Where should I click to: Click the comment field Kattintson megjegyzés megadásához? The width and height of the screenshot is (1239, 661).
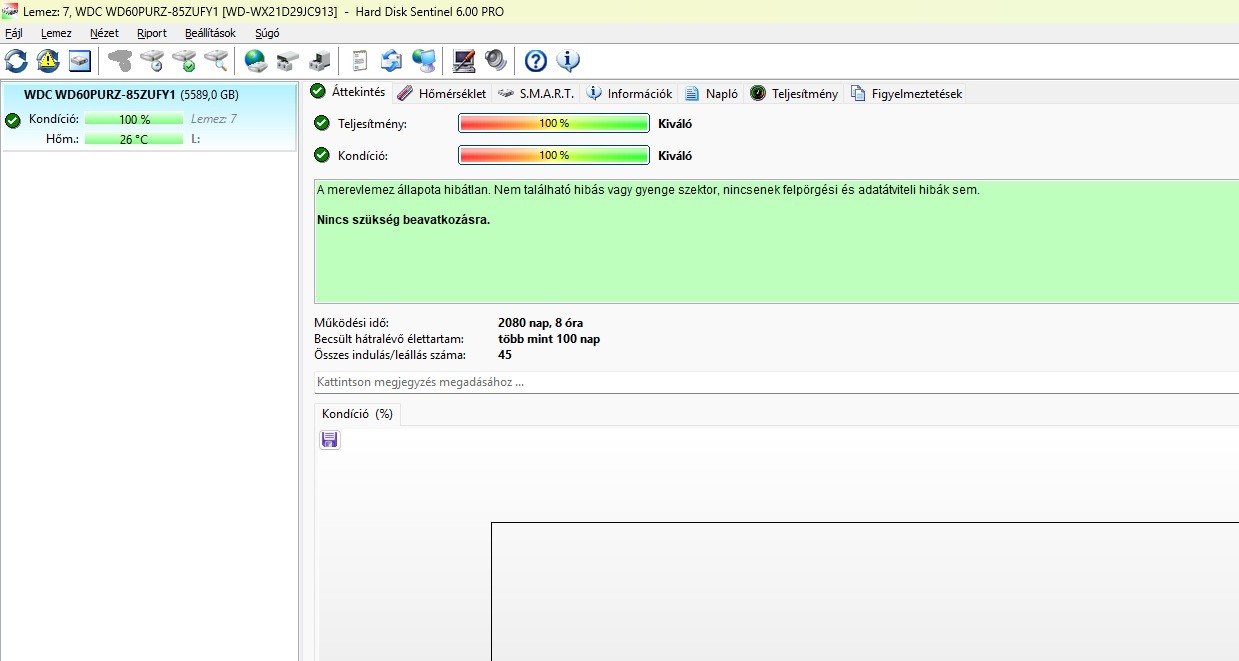coord(776,382)
